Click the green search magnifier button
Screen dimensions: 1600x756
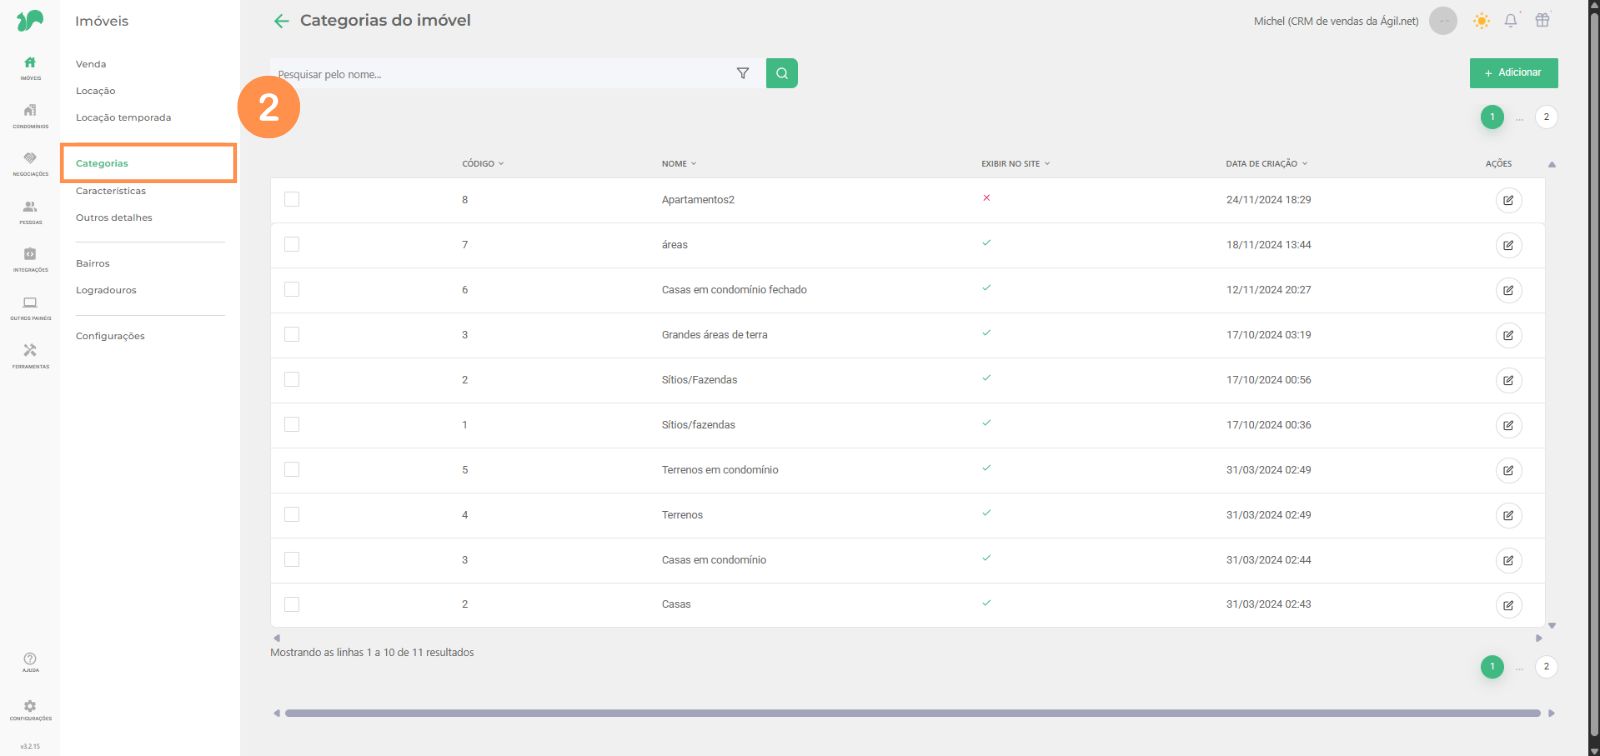(x=781, y=73)
